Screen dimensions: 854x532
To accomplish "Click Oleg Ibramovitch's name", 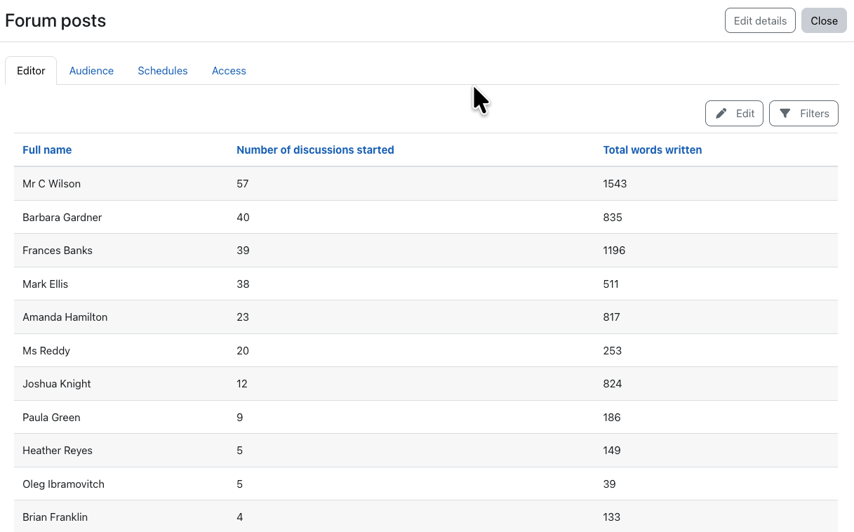I will [63, 484].
